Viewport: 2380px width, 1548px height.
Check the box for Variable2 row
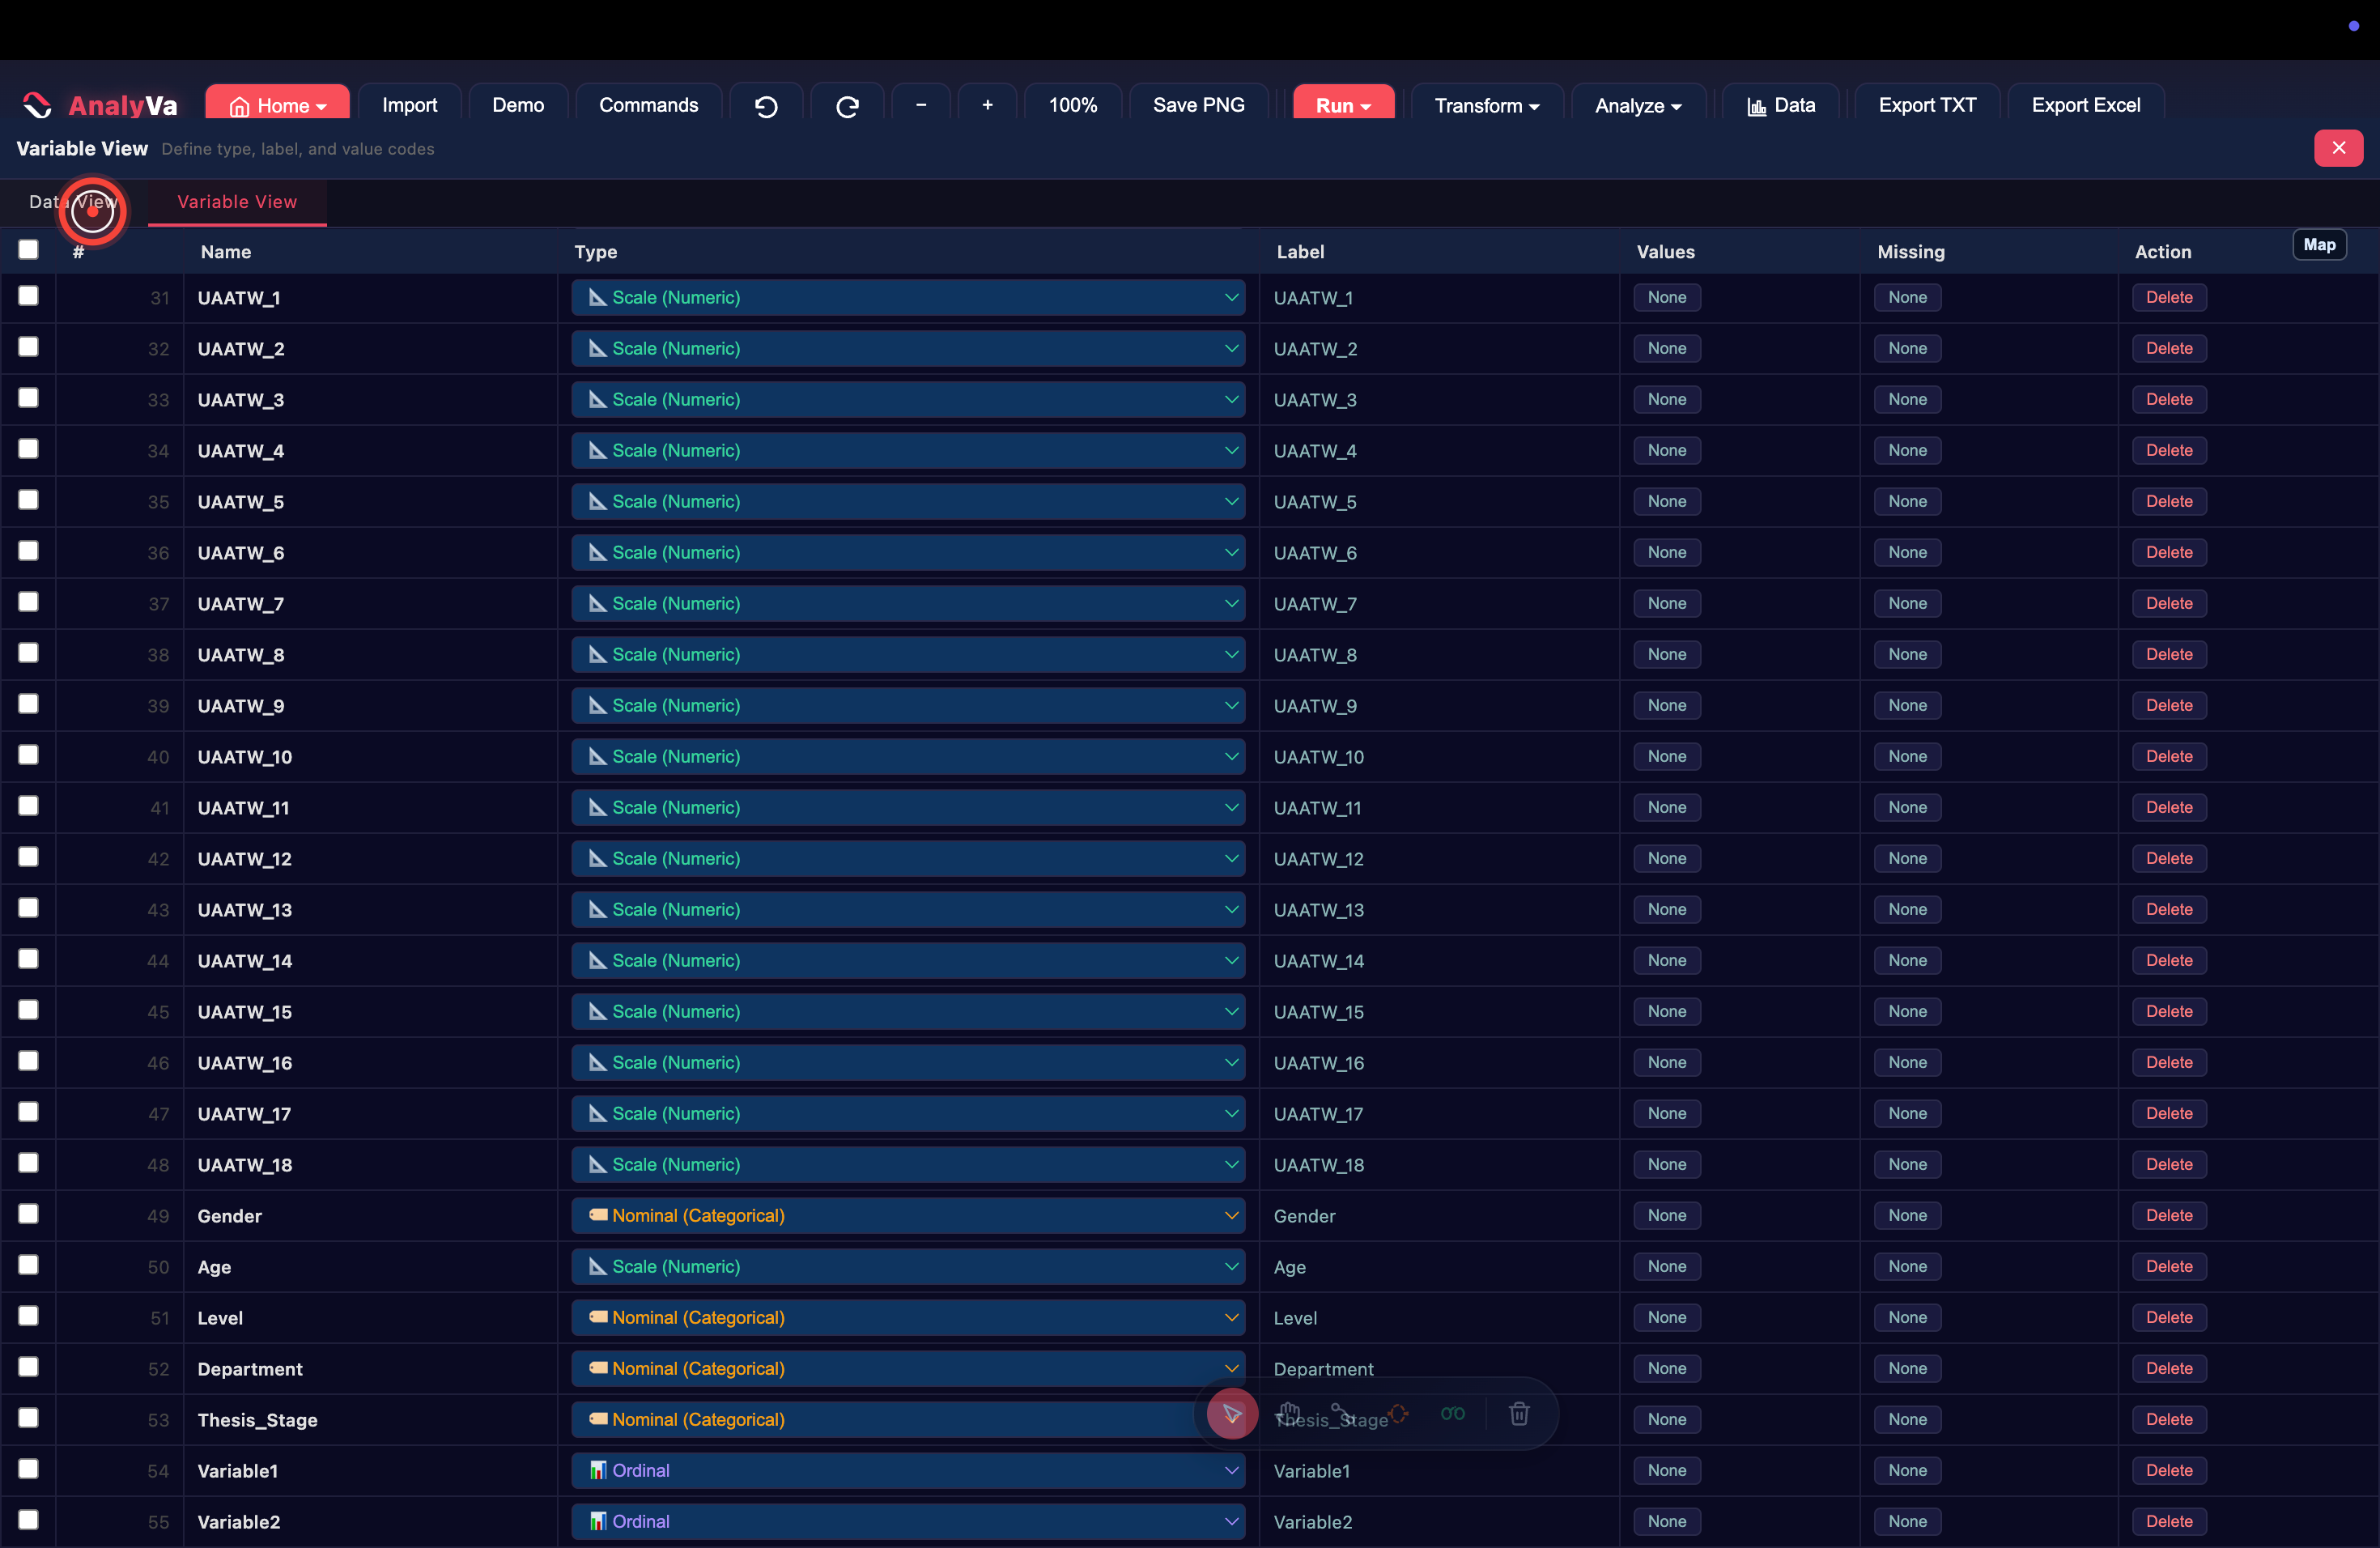[x=28, y=1520]
